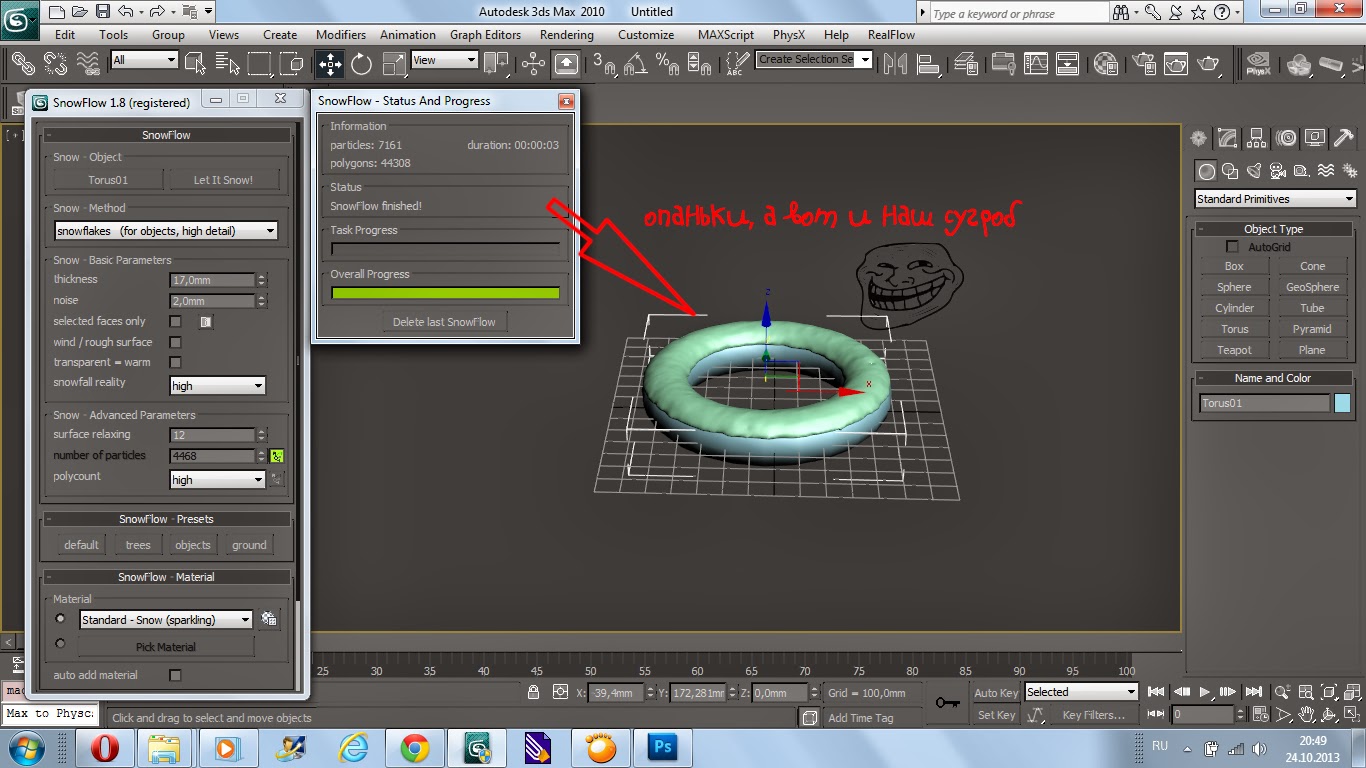The width and height of the screenshot is (1366, 768).
Task: Open the MAXScript menu
Action: pos(726,35)
